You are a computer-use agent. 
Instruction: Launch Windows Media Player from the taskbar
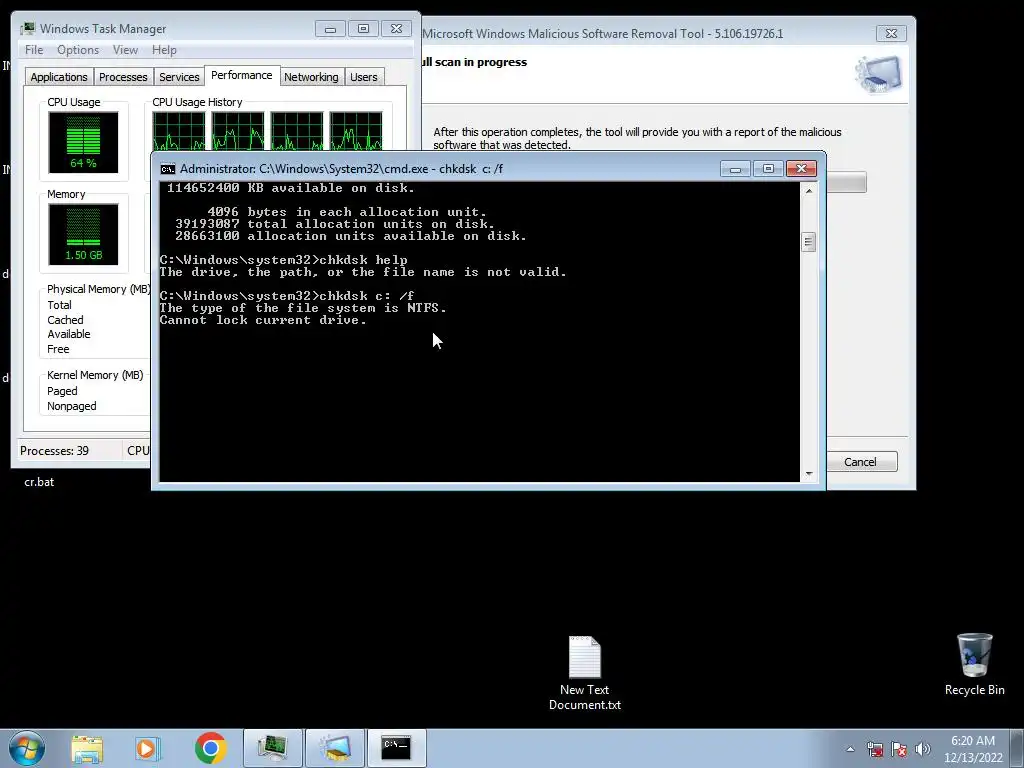click(147, 749)
